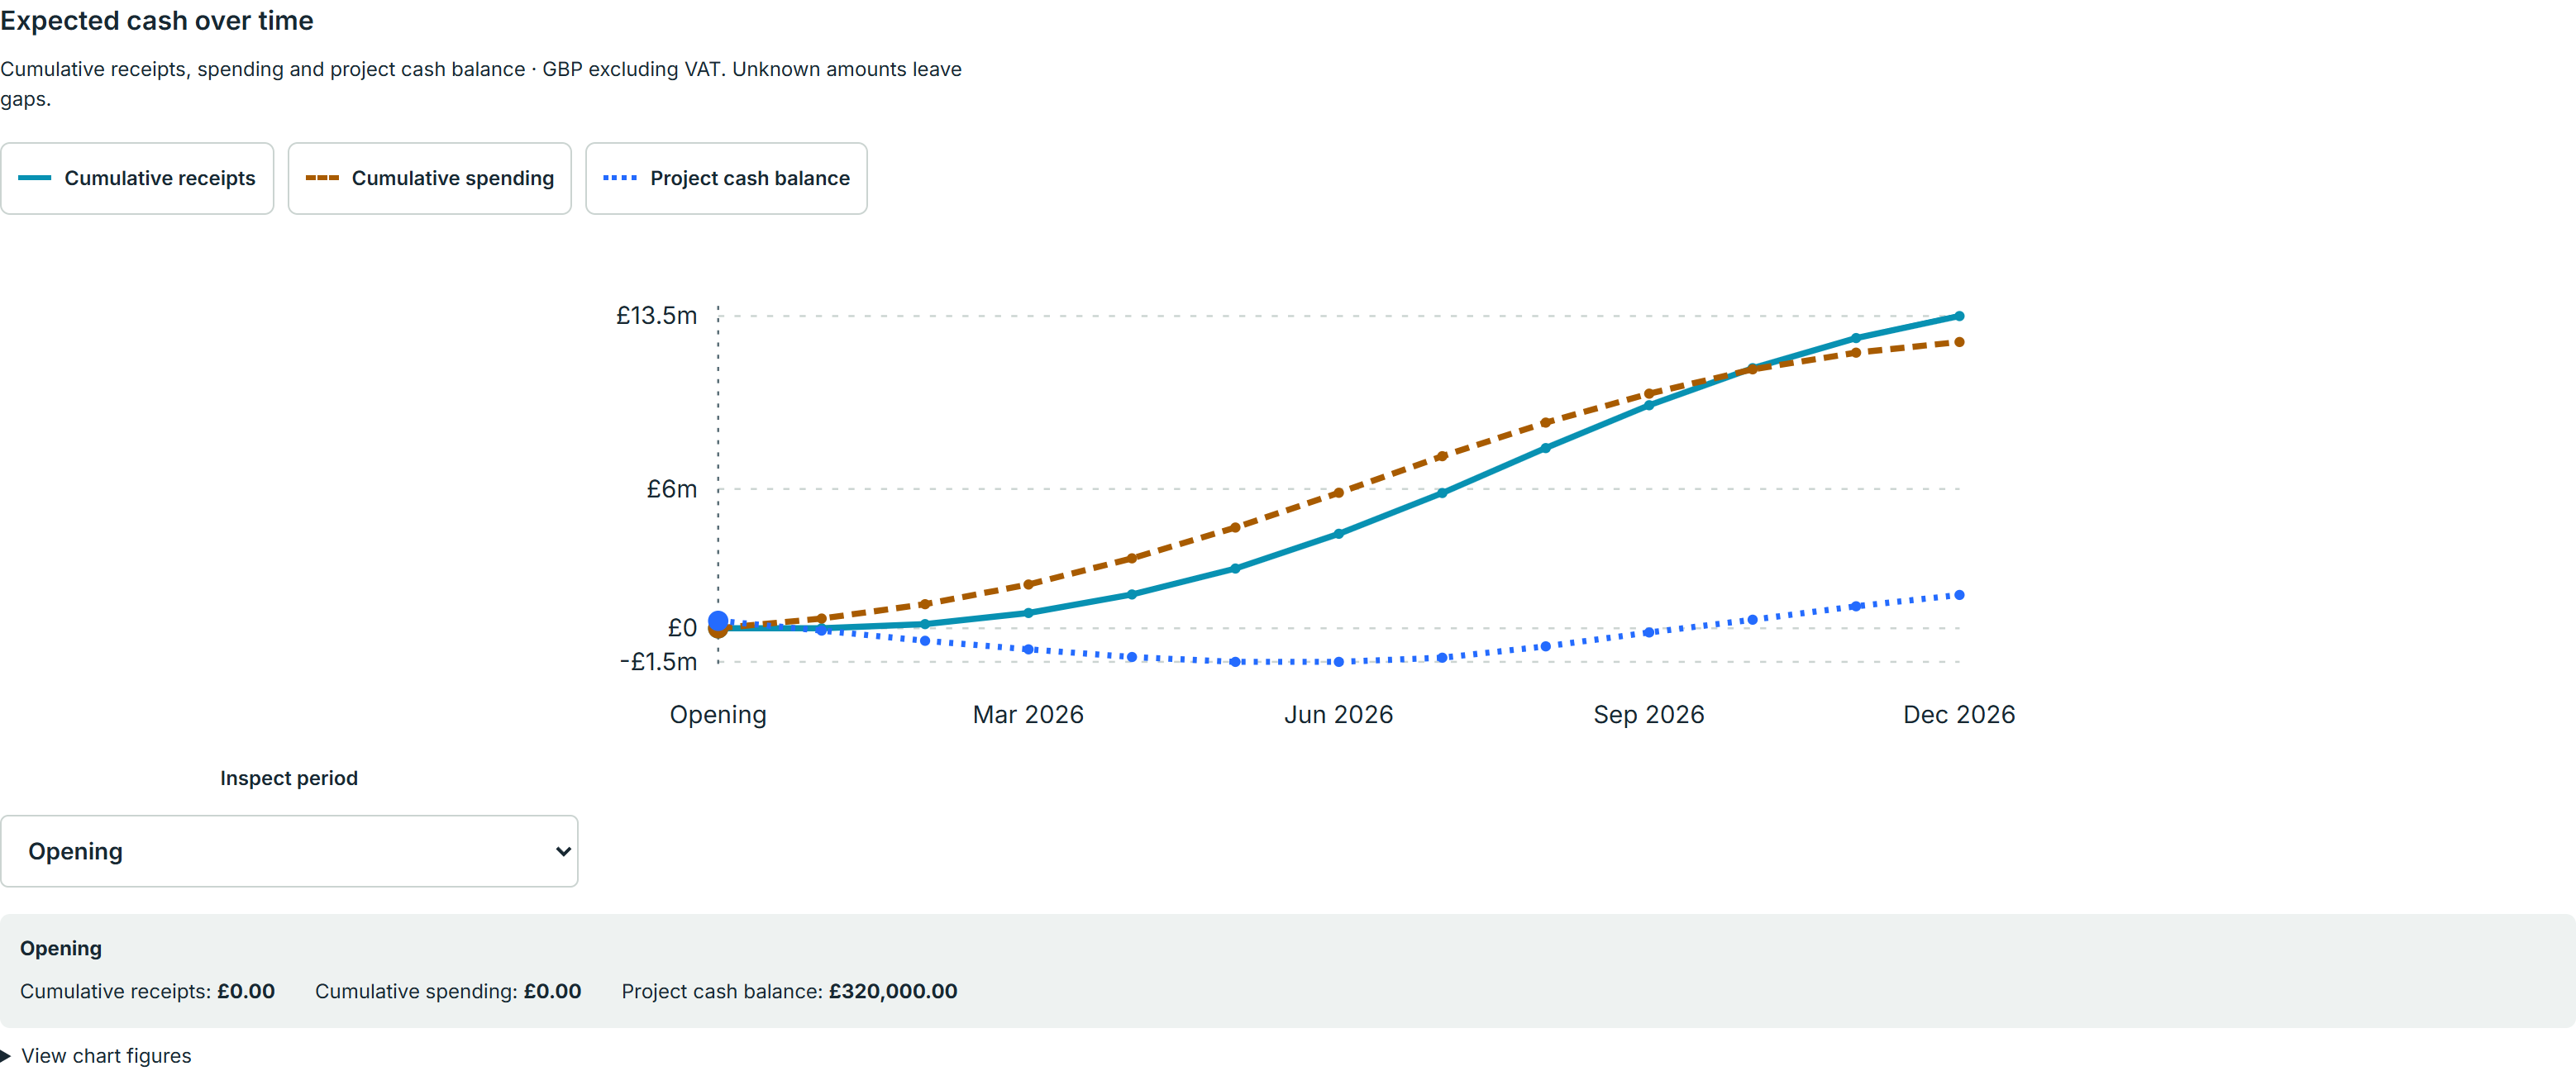
Task: Click the Inspect period label
Action: 289,778
